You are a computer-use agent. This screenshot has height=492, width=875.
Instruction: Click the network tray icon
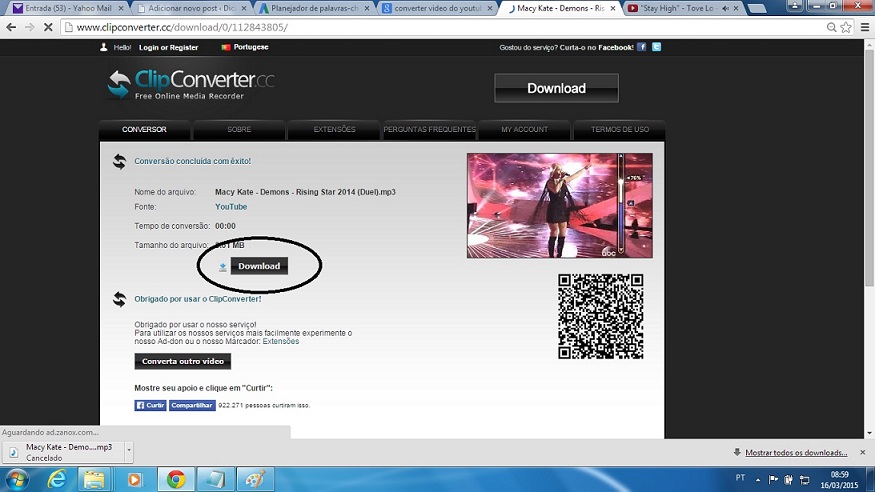[x=804, y=479]
